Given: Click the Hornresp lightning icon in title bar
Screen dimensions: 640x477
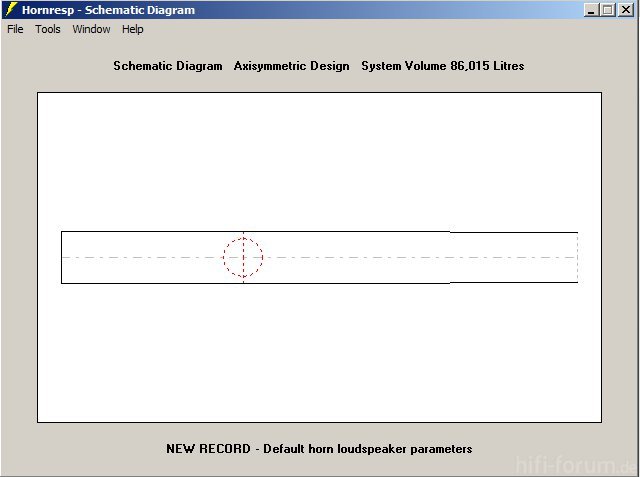Looking at the screenshot, I should 11,9.
